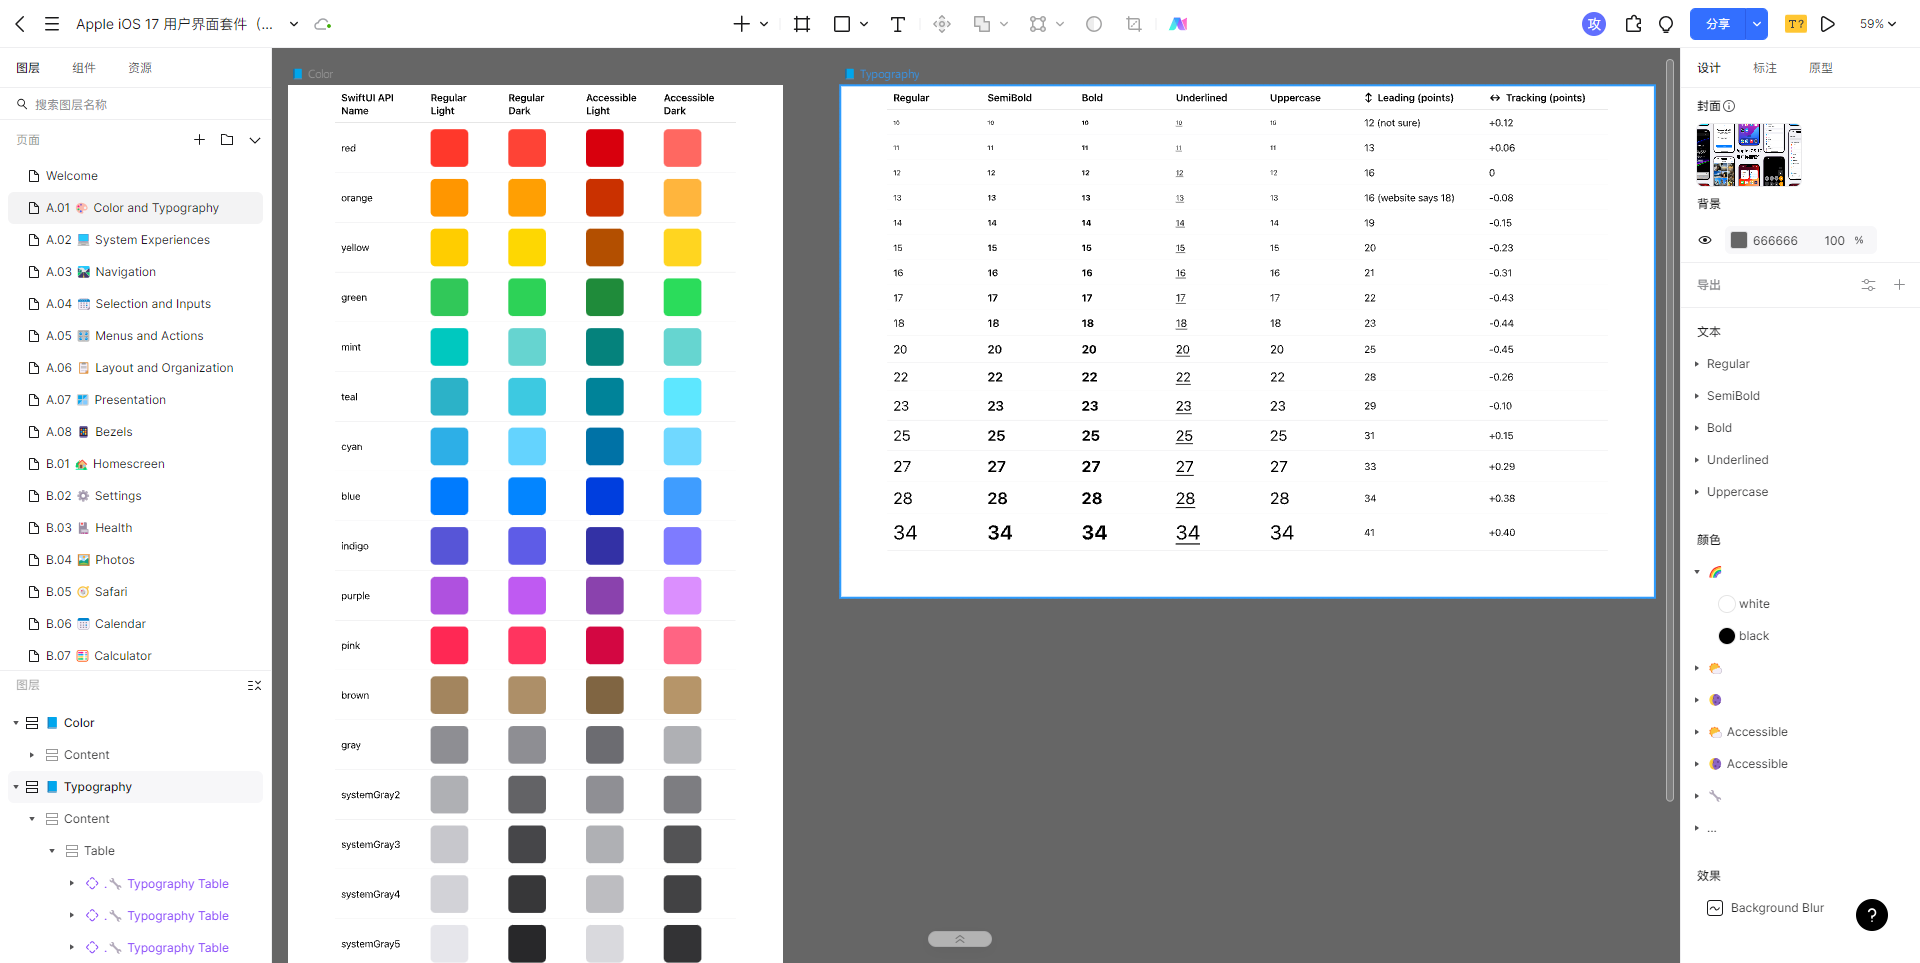Expand the Bold text style group
The image size is (1920, 963).
(1697, 428)
